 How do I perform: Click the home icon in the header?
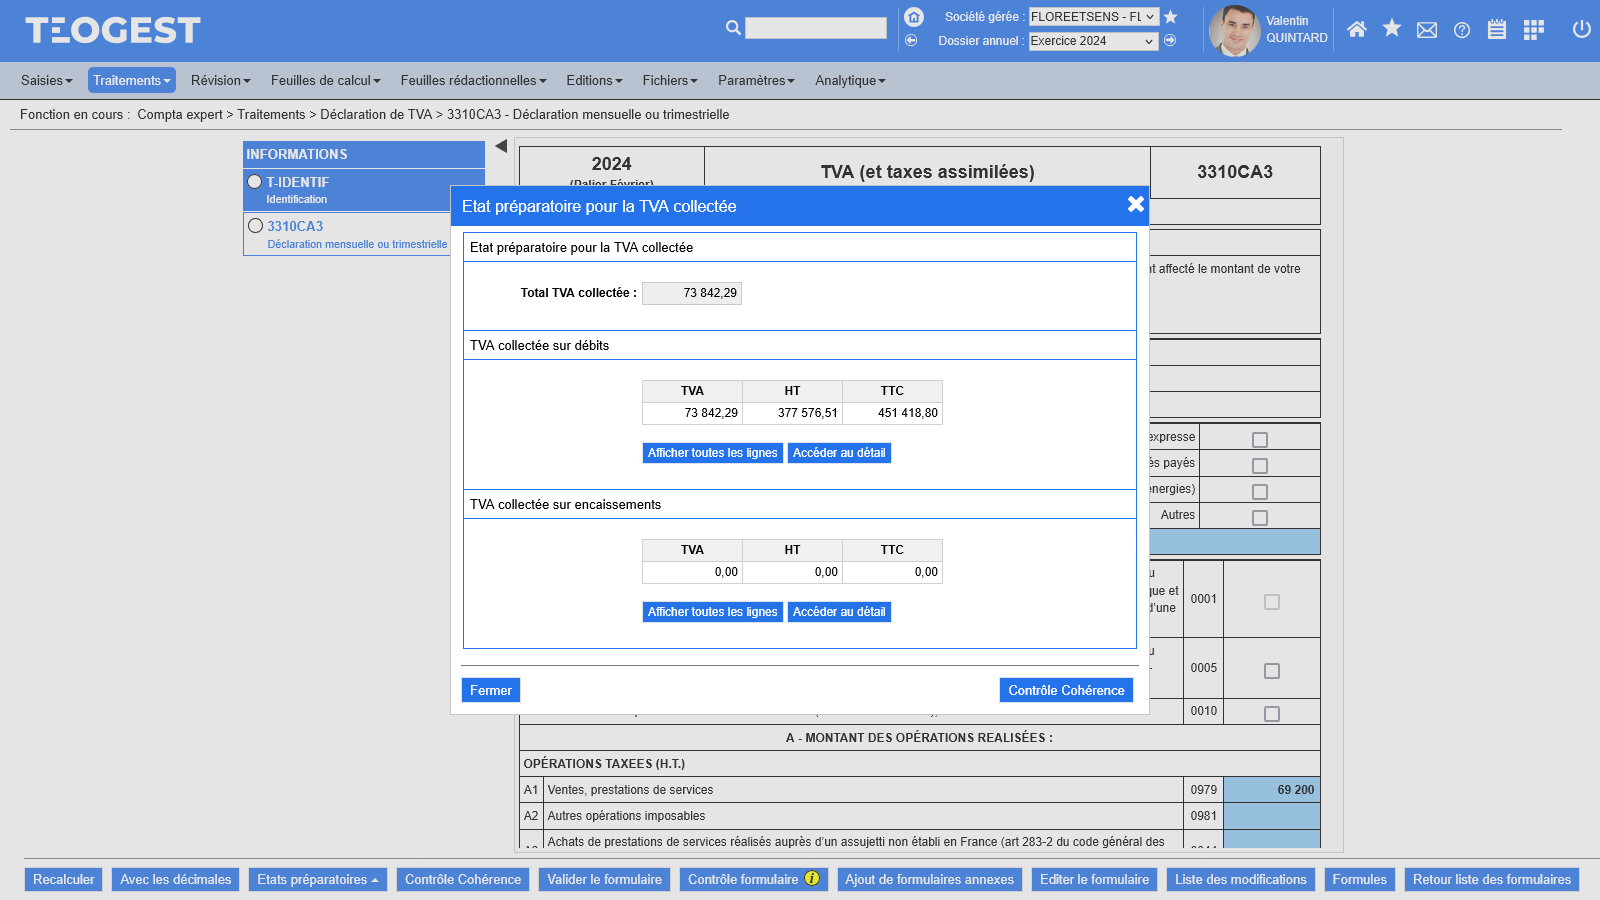point(1356,29)
